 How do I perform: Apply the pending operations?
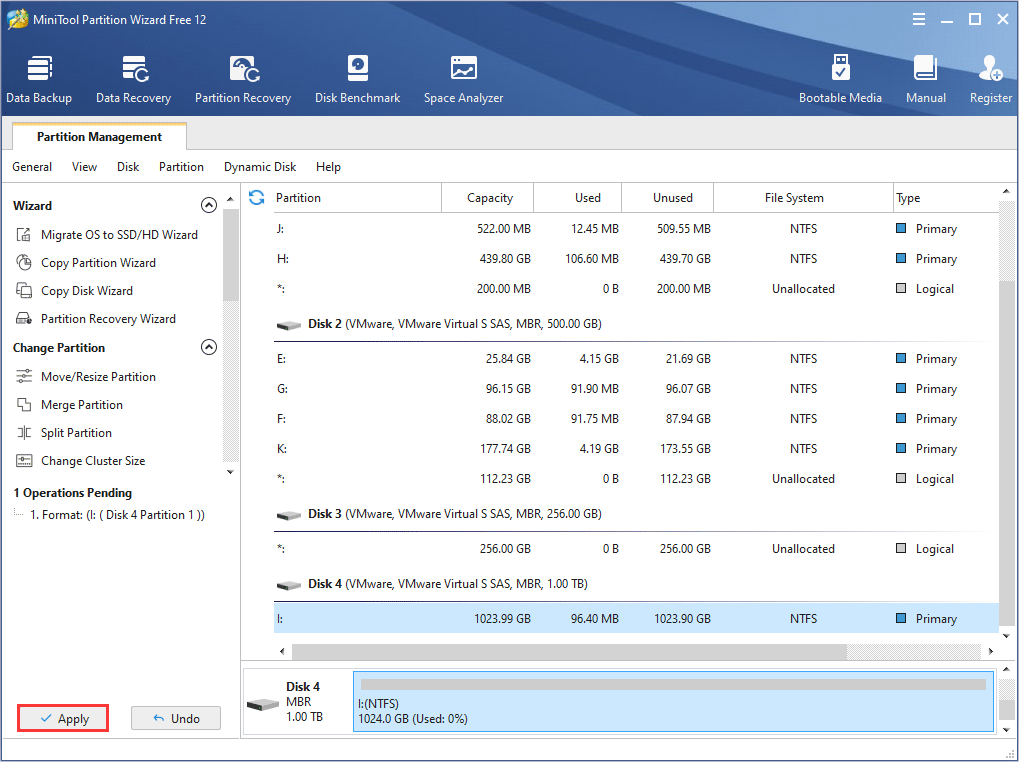tap(63, 718)
